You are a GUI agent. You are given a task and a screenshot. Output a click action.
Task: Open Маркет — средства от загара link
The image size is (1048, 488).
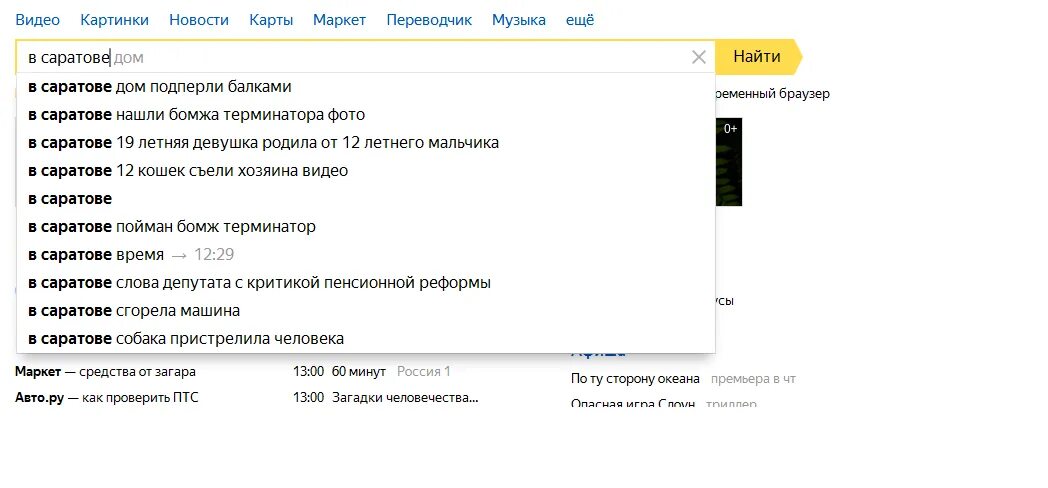pos(106,372)
